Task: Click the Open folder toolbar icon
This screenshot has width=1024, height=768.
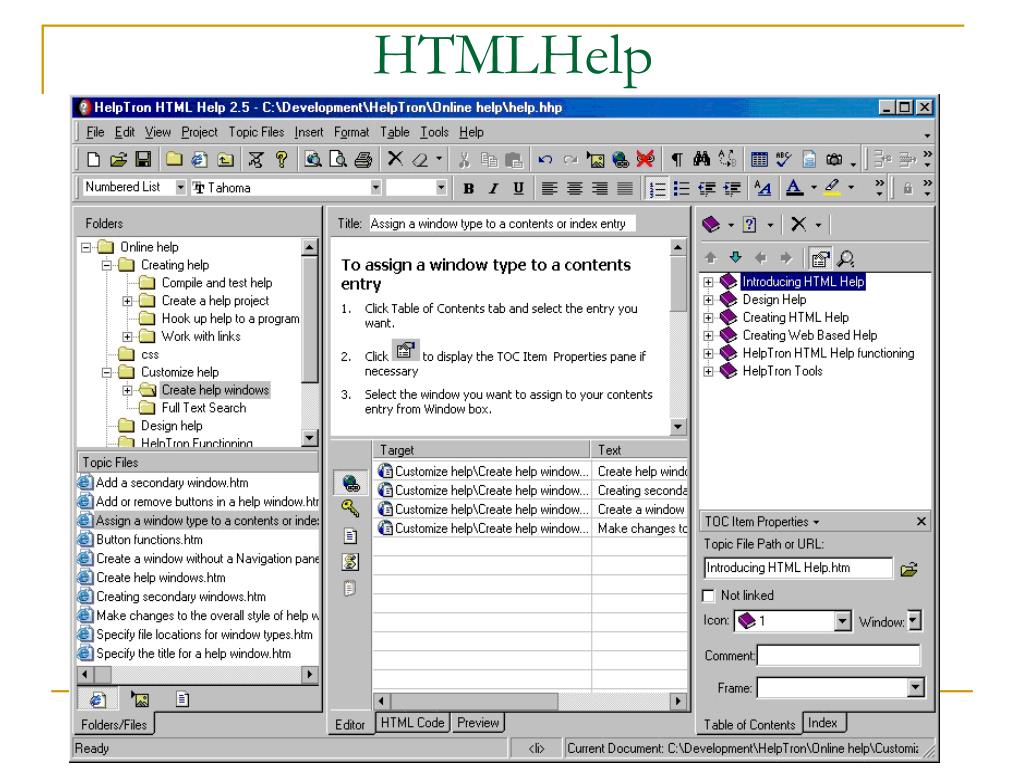Action: 118,159
